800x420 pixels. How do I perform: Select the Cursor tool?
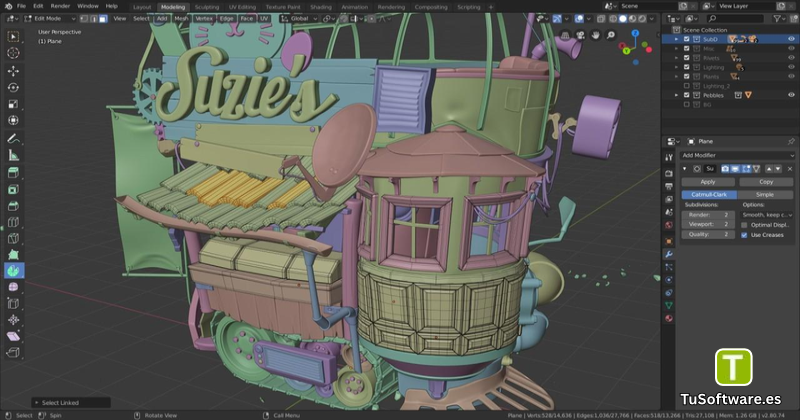click(13, 53)
